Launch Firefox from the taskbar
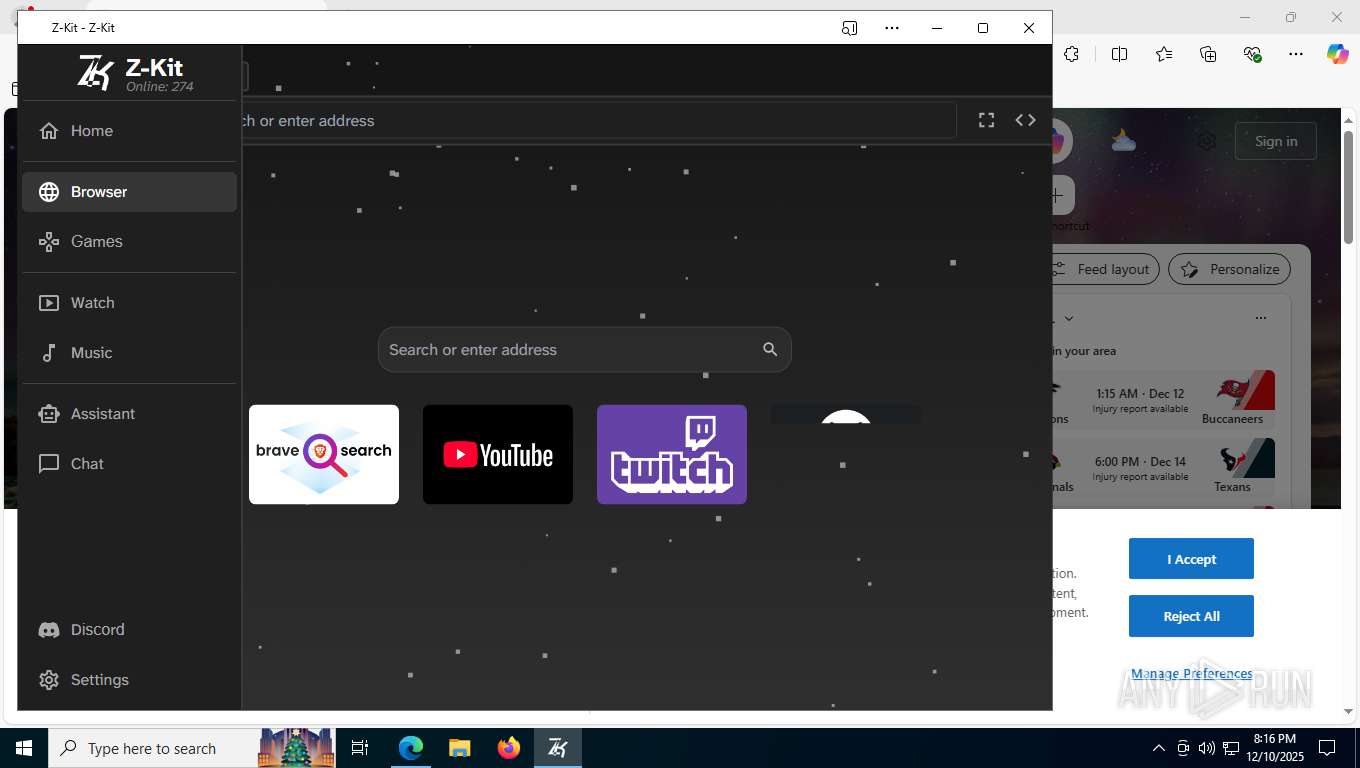The width and height of the screenshot is (1360, 768). pos(509,748)
